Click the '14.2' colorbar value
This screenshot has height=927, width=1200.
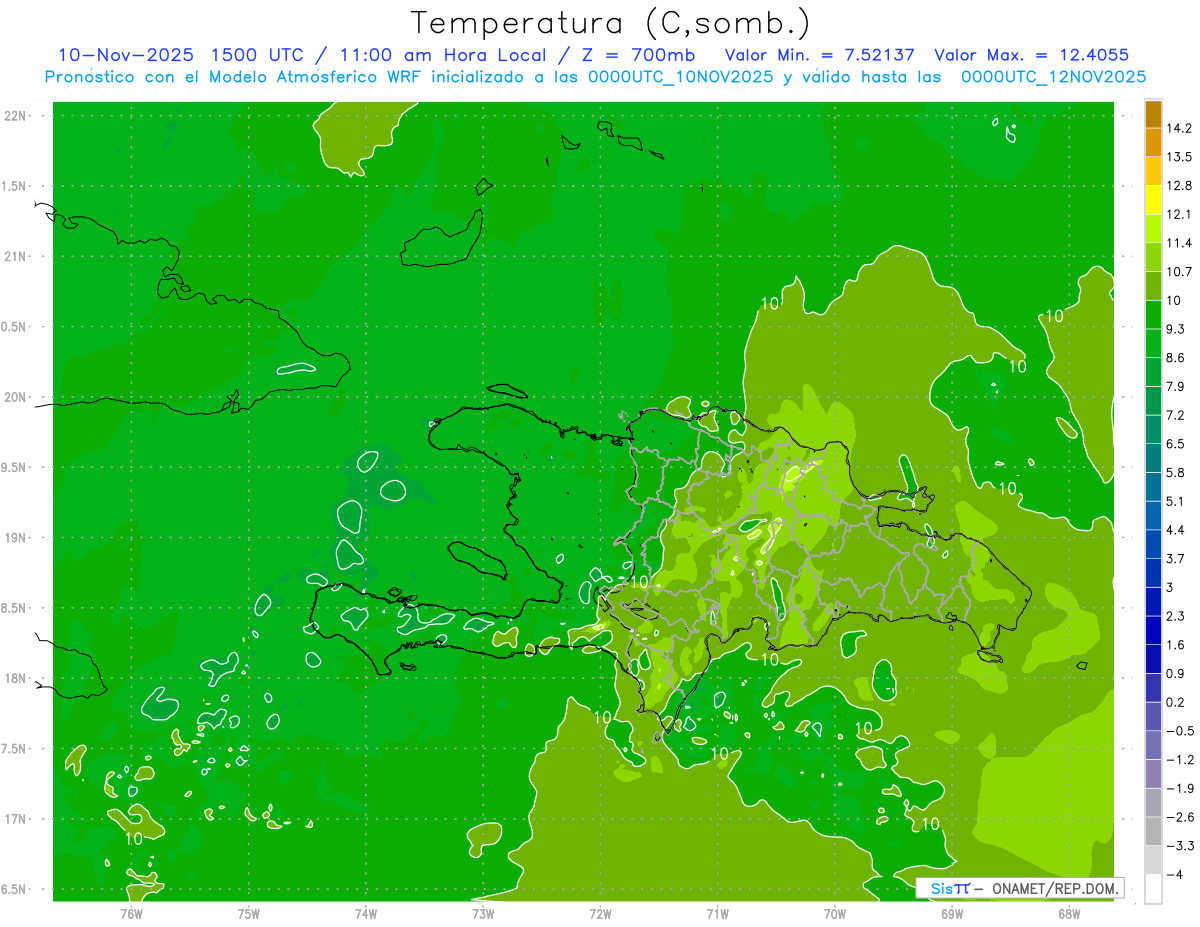pyautogui.click(x=1179, y=128)
